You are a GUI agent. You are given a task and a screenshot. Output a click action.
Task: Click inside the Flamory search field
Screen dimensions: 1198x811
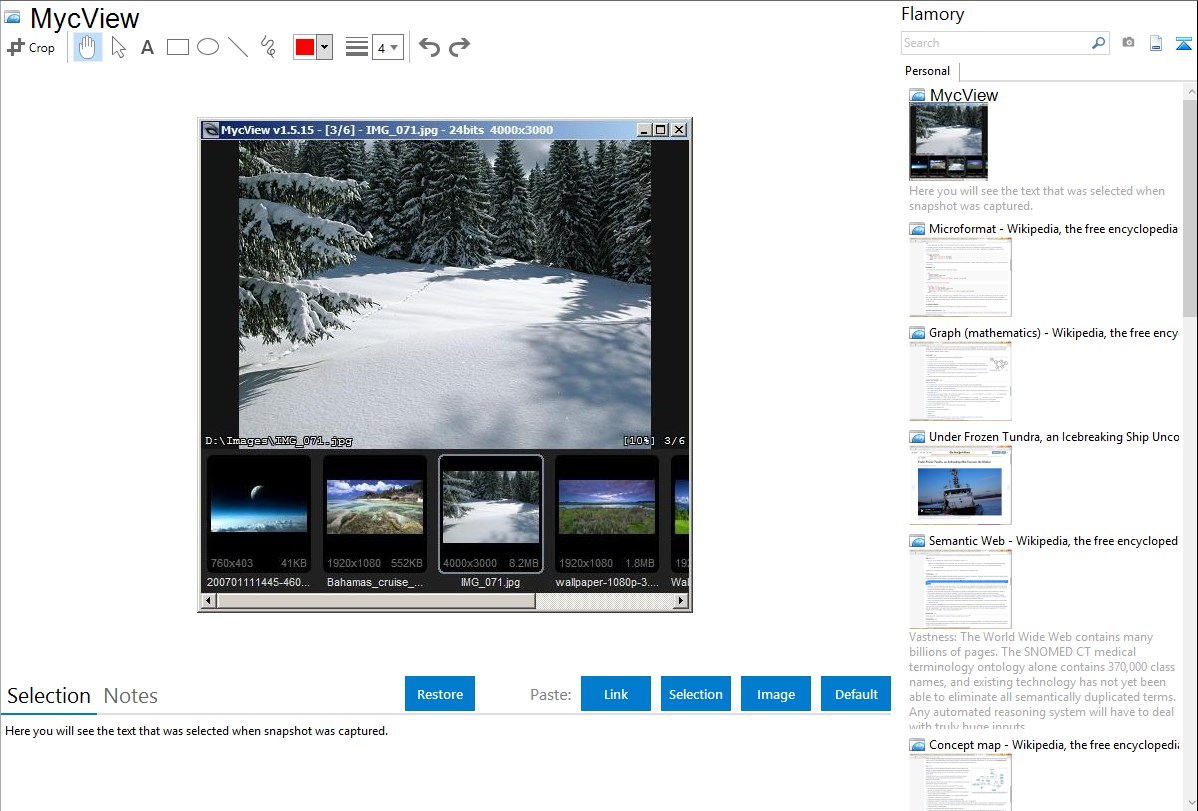pyautogui.click(x=995, y=43)
